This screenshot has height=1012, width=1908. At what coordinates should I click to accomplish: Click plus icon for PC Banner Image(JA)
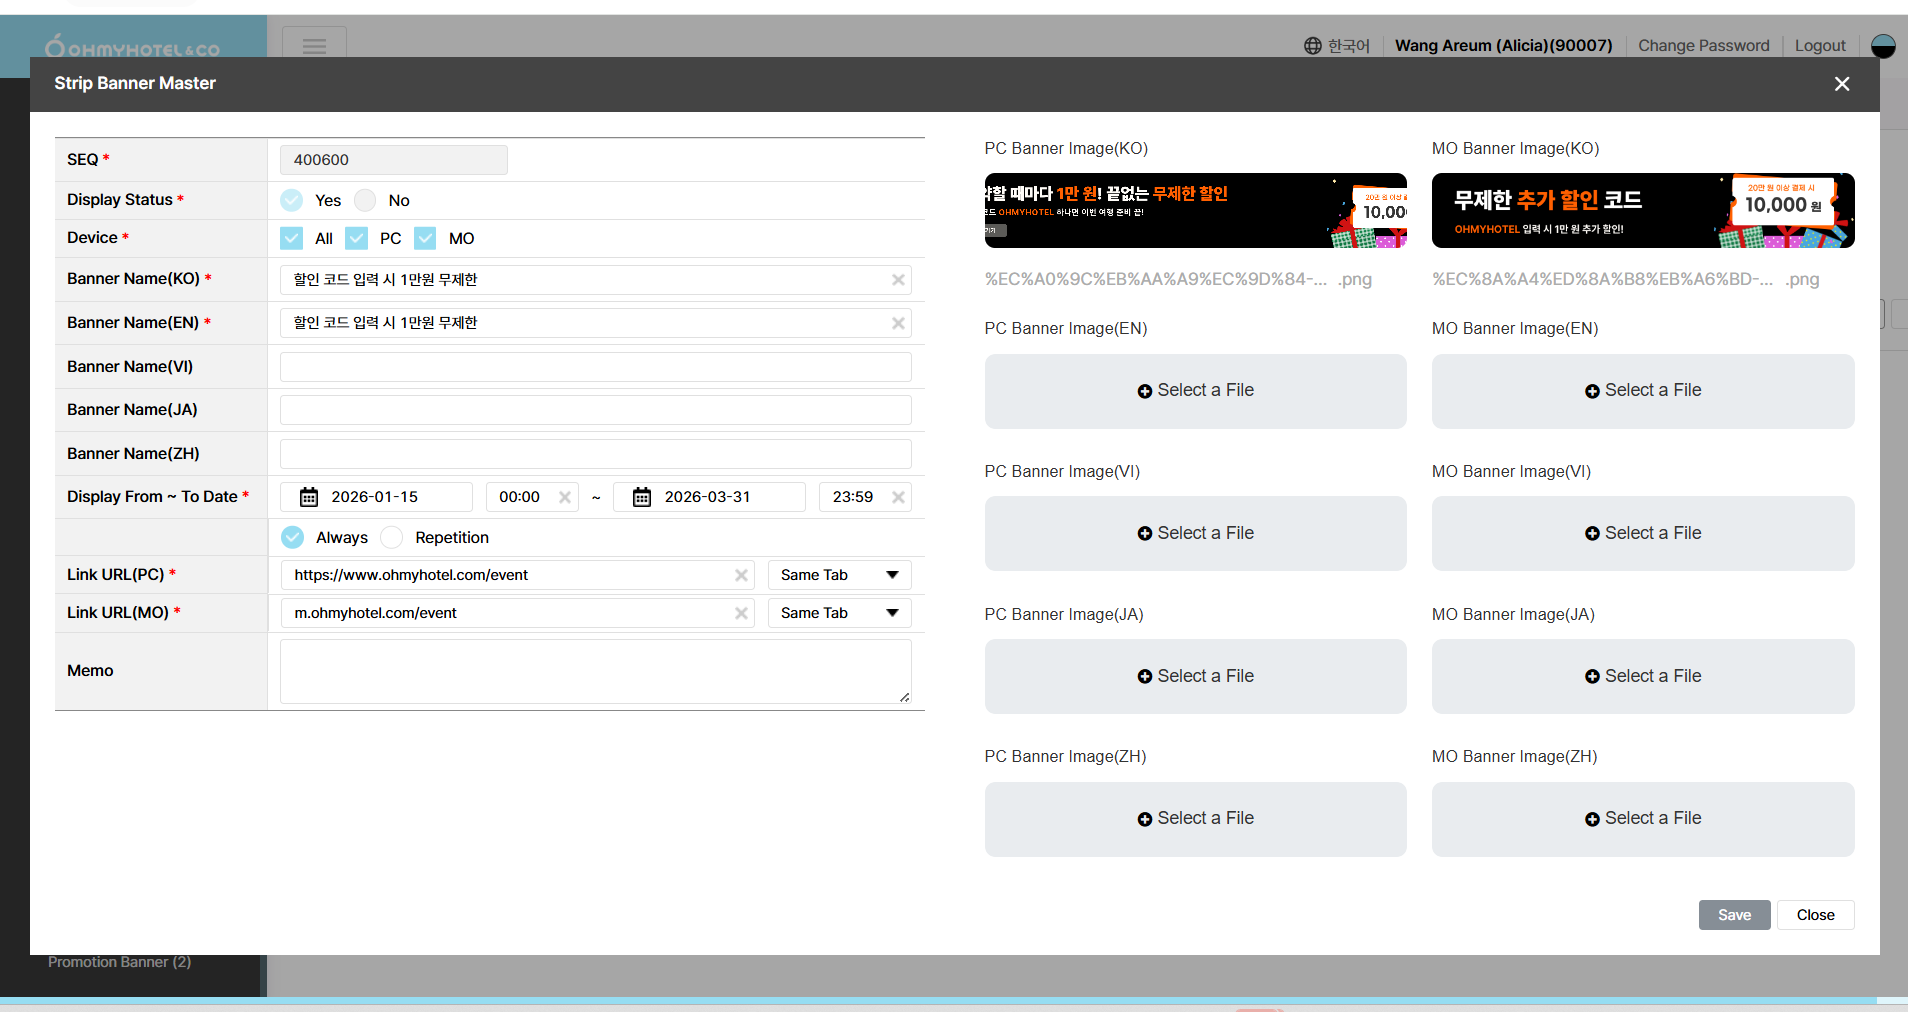tap(1145, 677)
